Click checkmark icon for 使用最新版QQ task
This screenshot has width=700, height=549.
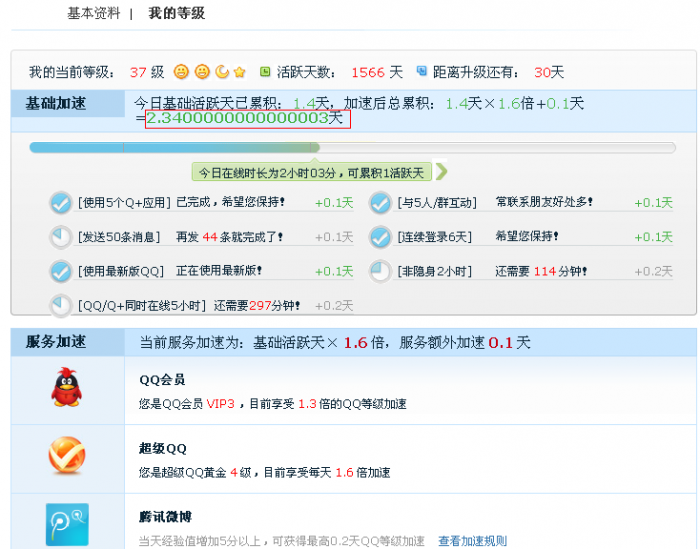pyautogui.click(x=61, y=271)
